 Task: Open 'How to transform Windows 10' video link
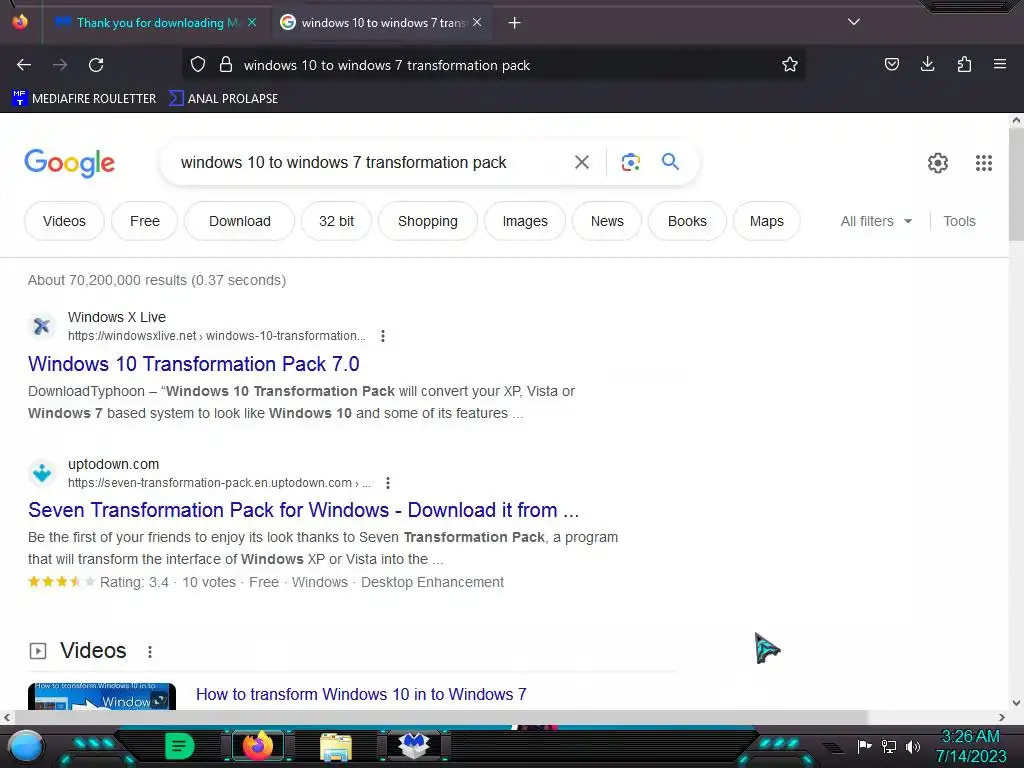[361, 694]
